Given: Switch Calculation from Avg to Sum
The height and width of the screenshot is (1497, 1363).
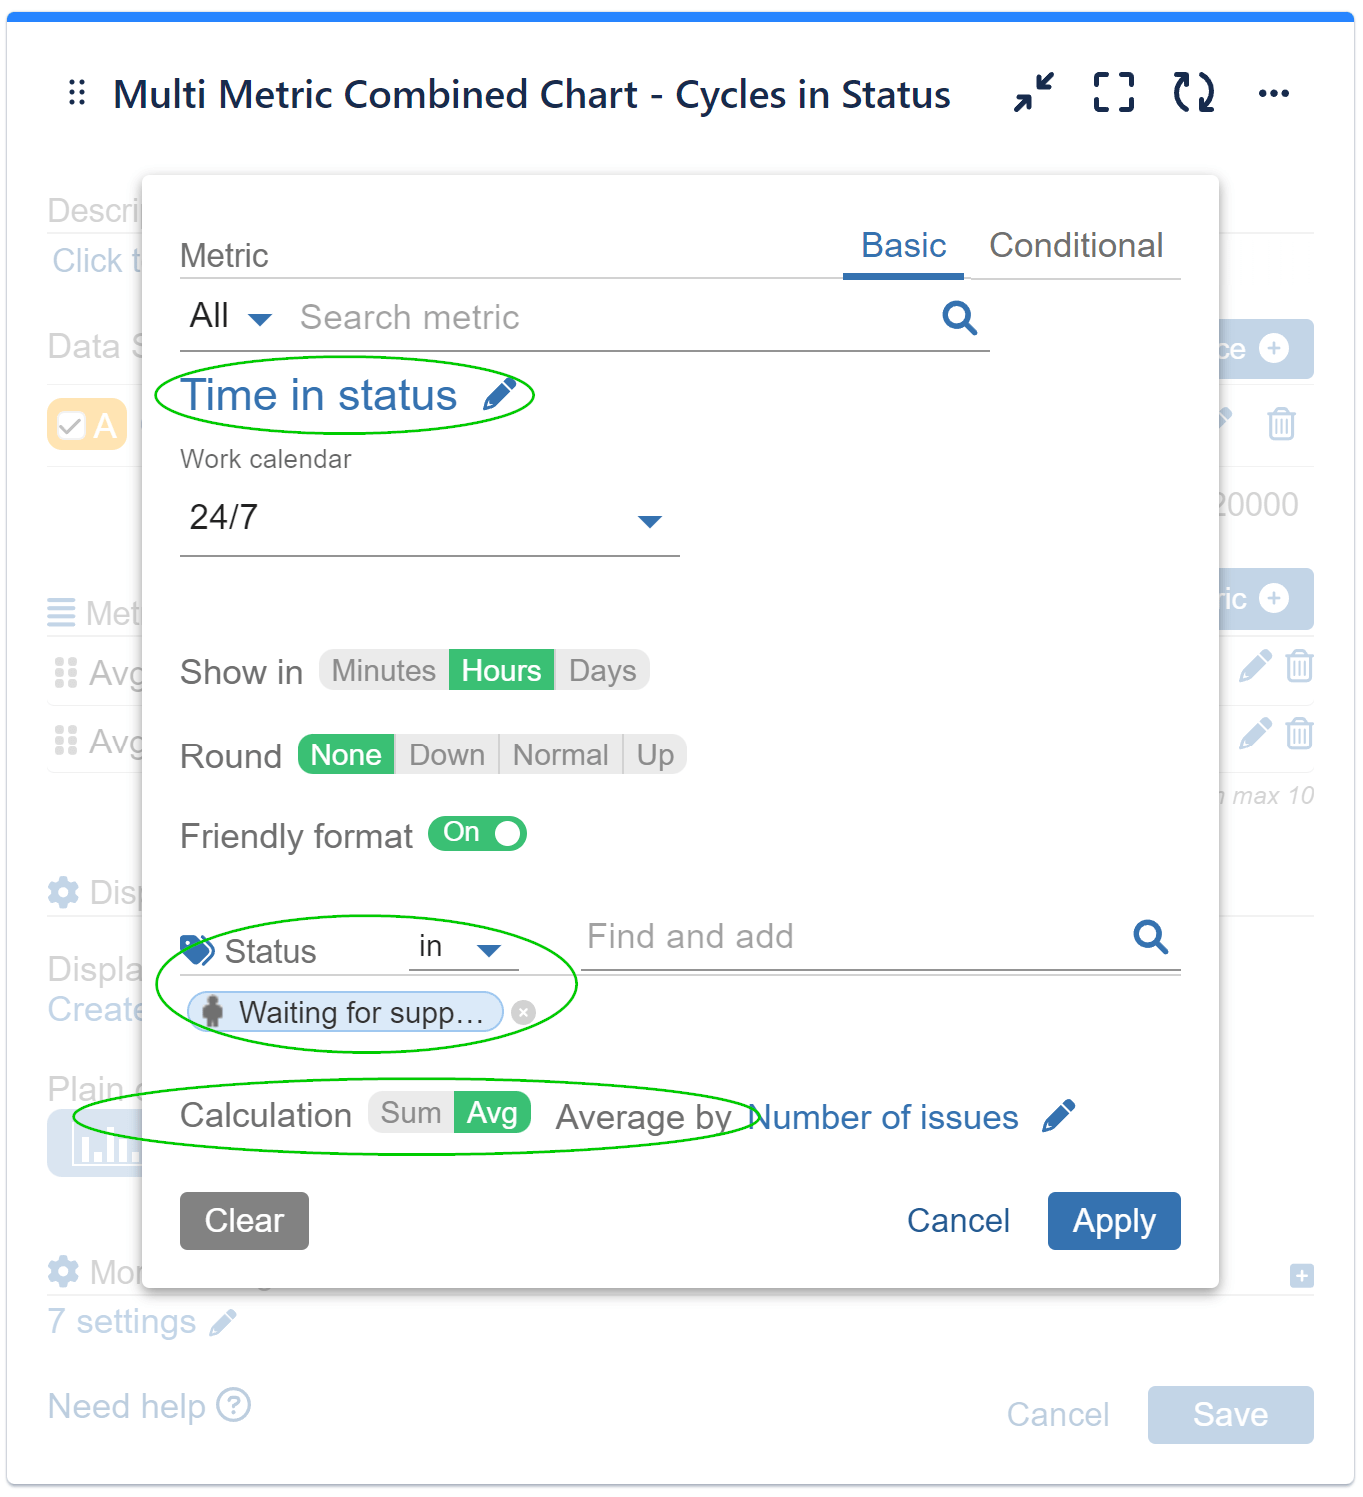Looking at the screenshot, I should [x=410, y=1112].
